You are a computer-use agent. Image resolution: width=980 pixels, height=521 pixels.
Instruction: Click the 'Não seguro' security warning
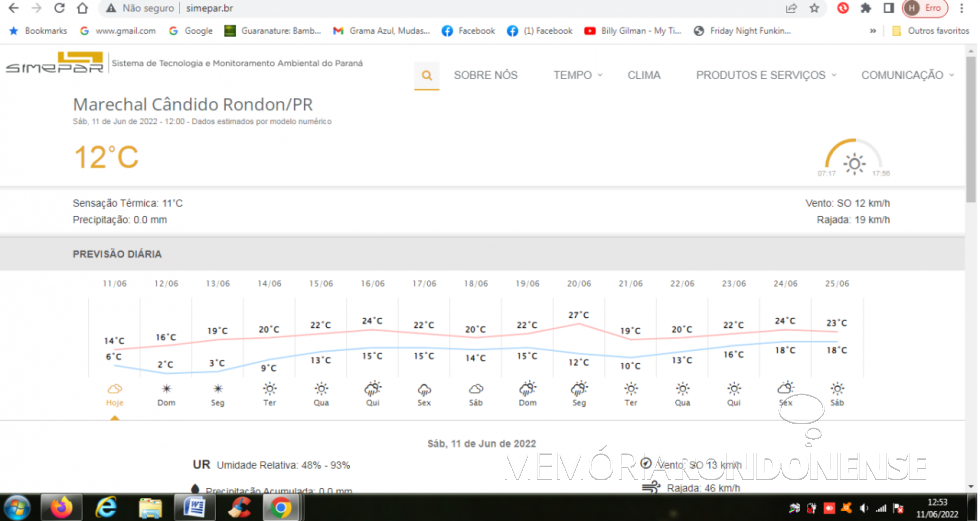(140, 8)
